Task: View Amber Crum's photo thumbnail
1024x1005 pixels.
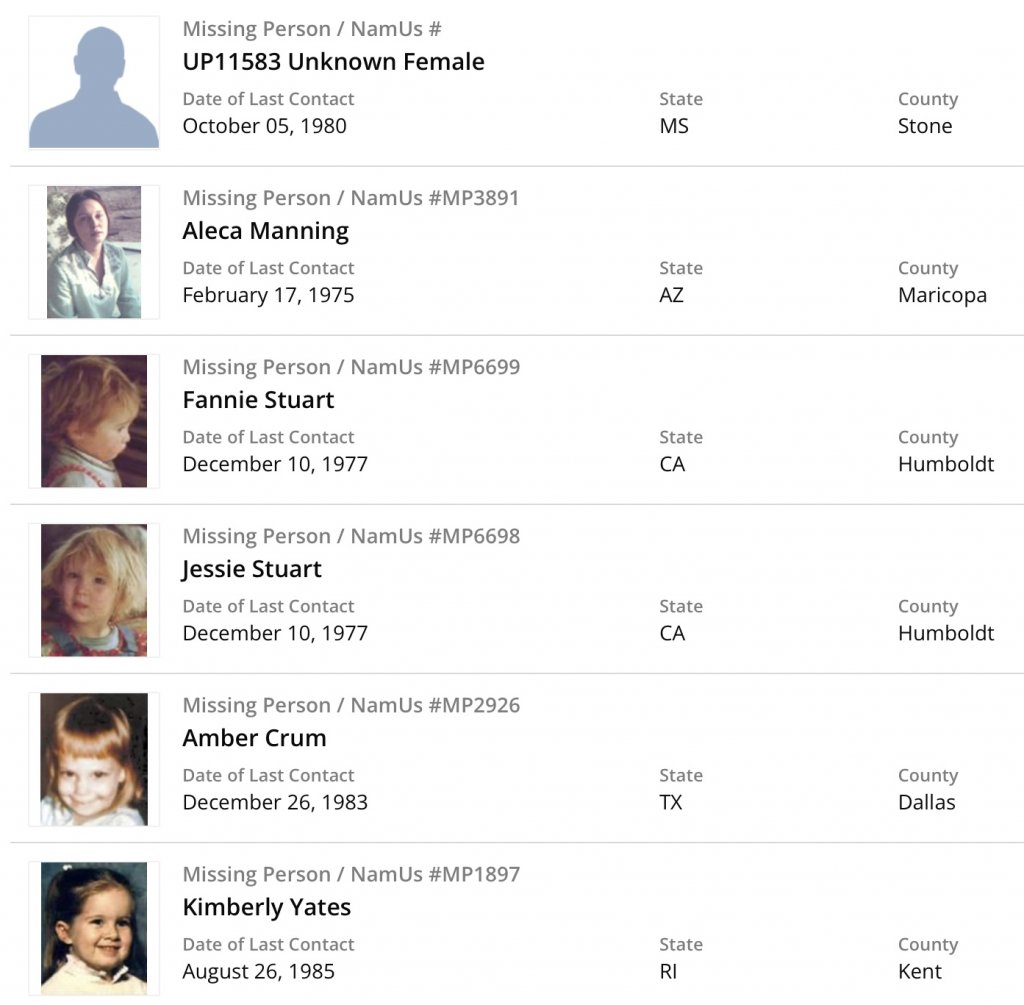Action: click(94, 759)
